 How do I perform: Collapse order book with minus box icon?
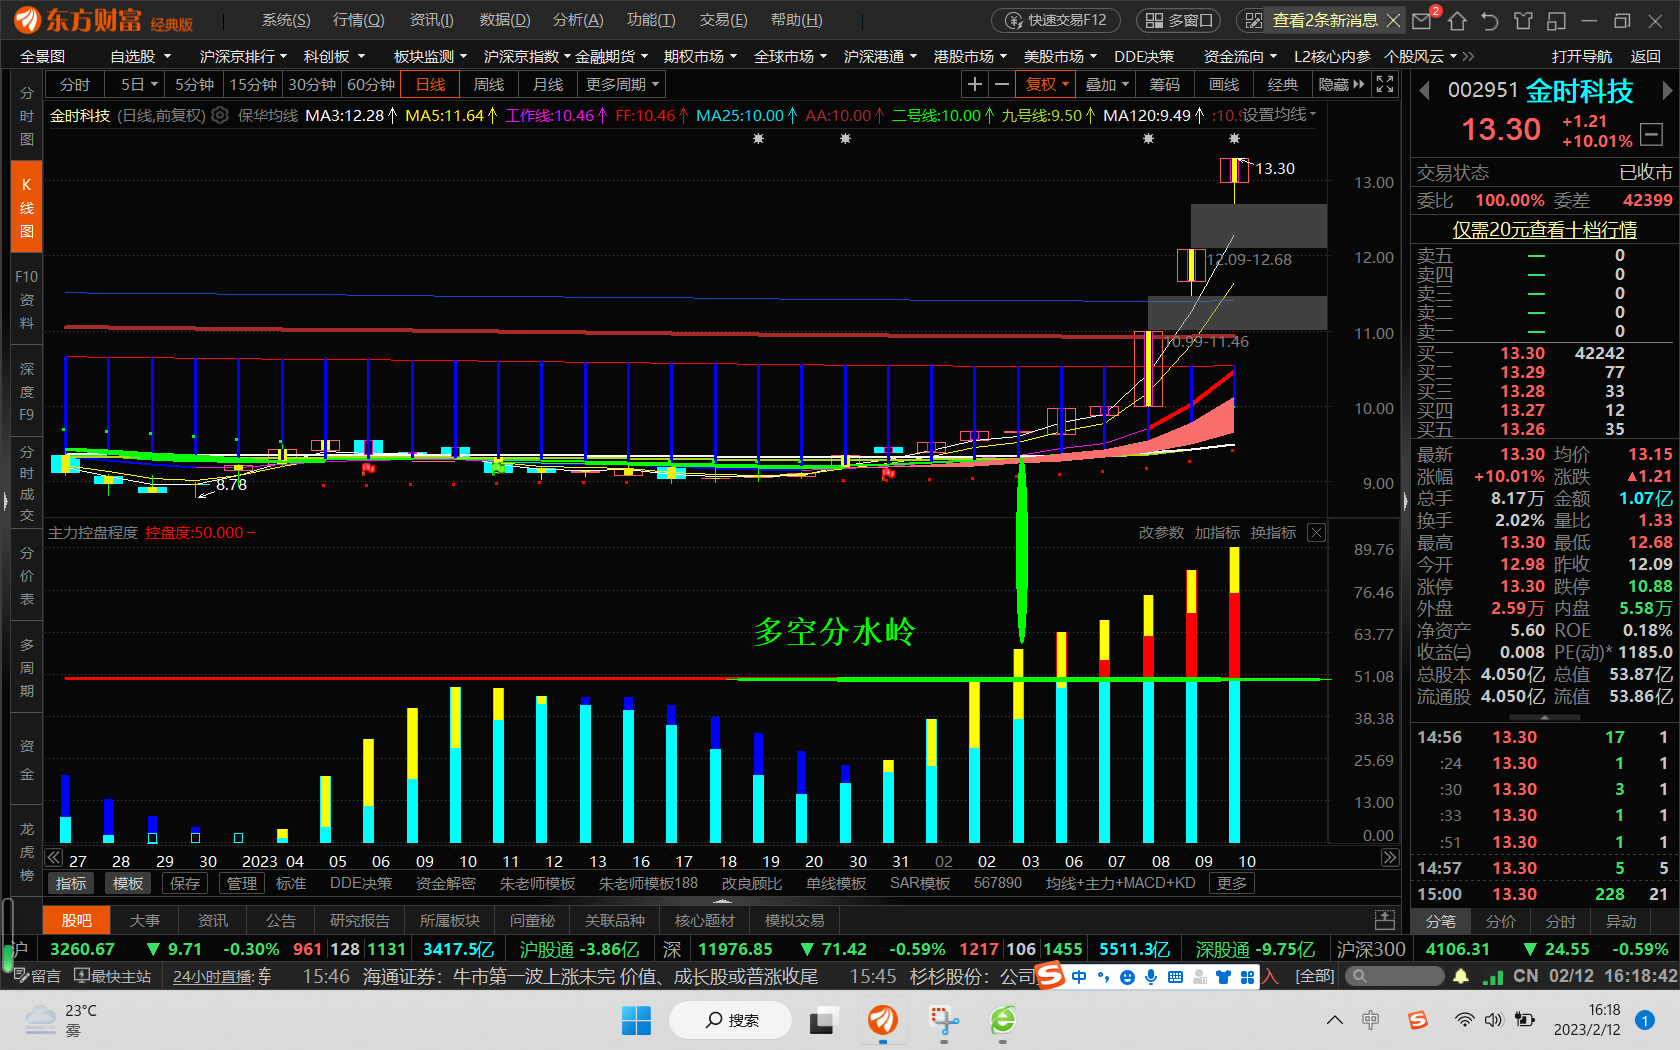[x=1652, y=132]
